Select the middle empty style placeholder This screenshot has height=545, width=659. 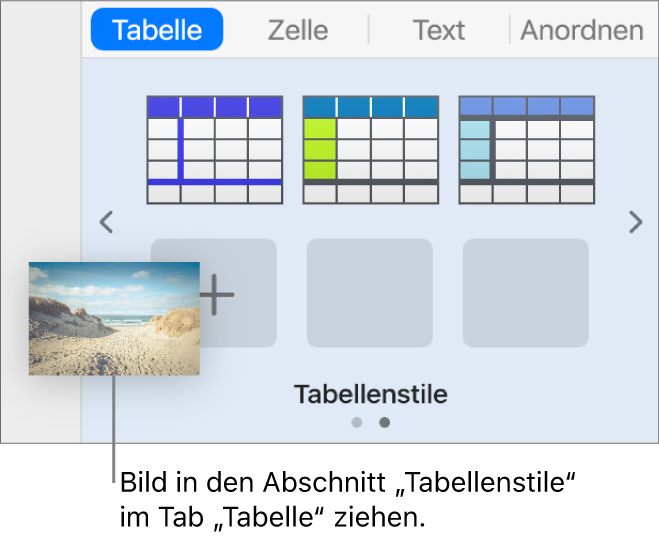pyautogui.click(x=370, y=293)
